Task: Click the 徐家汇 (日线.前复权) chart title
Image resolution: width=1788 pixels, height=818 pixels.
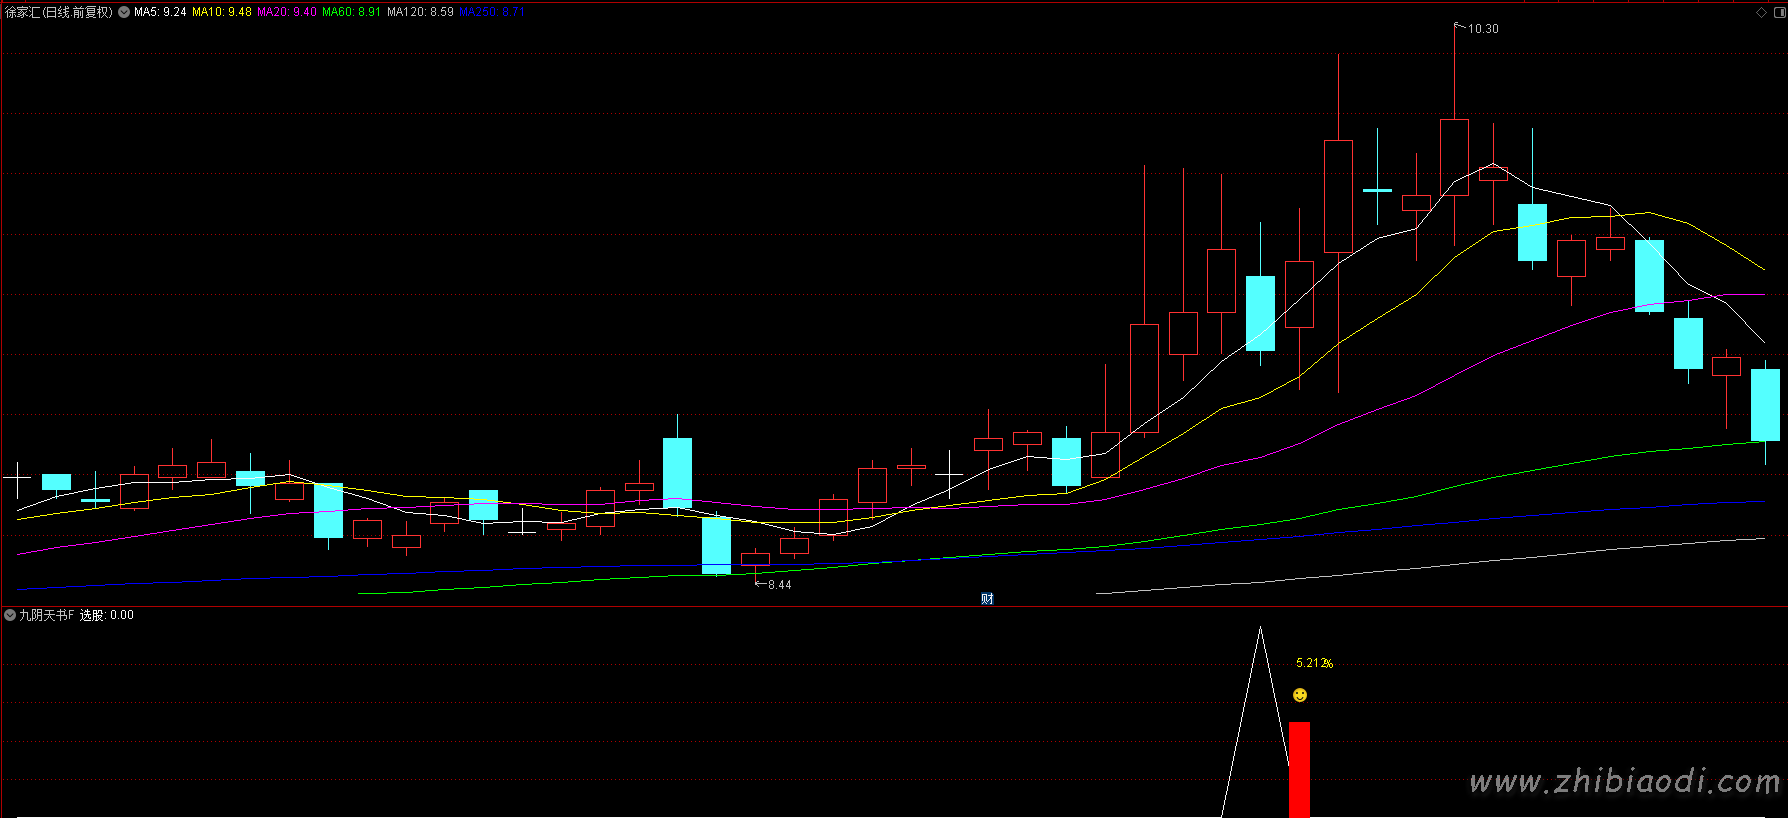Action: [x=58, y=12]
